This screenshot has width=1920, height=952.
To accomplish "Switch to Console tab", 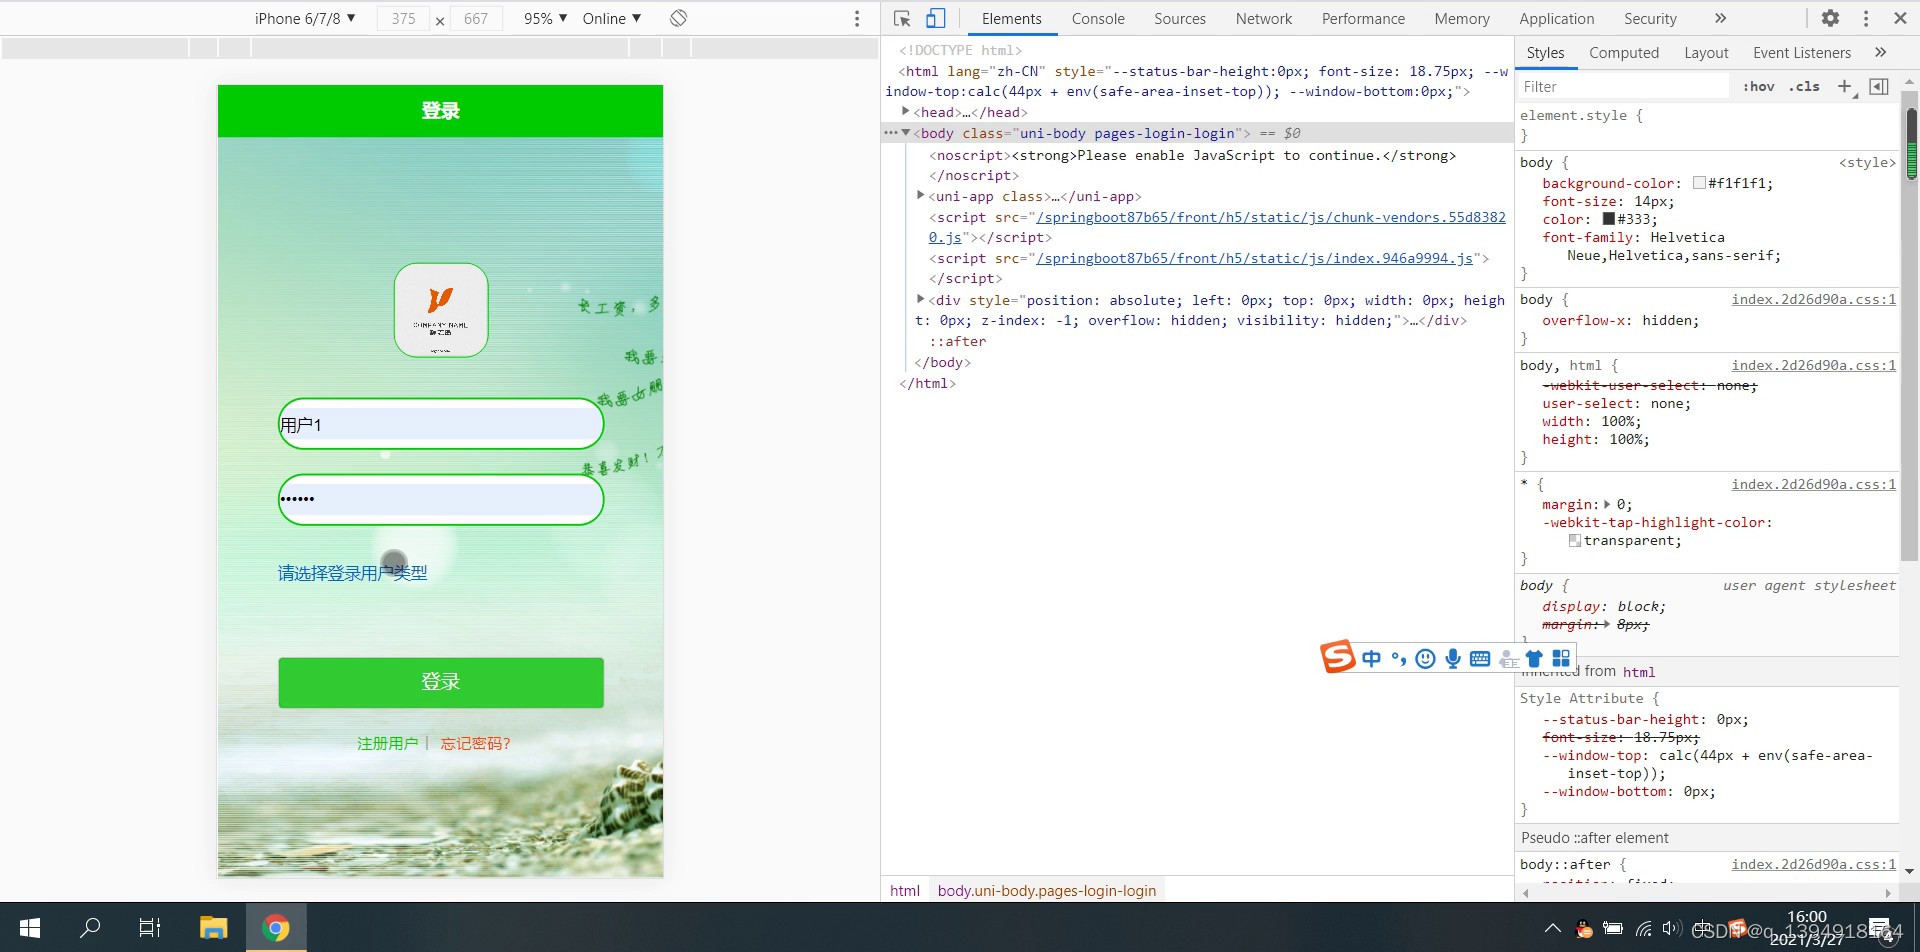I will [1098, 18].
